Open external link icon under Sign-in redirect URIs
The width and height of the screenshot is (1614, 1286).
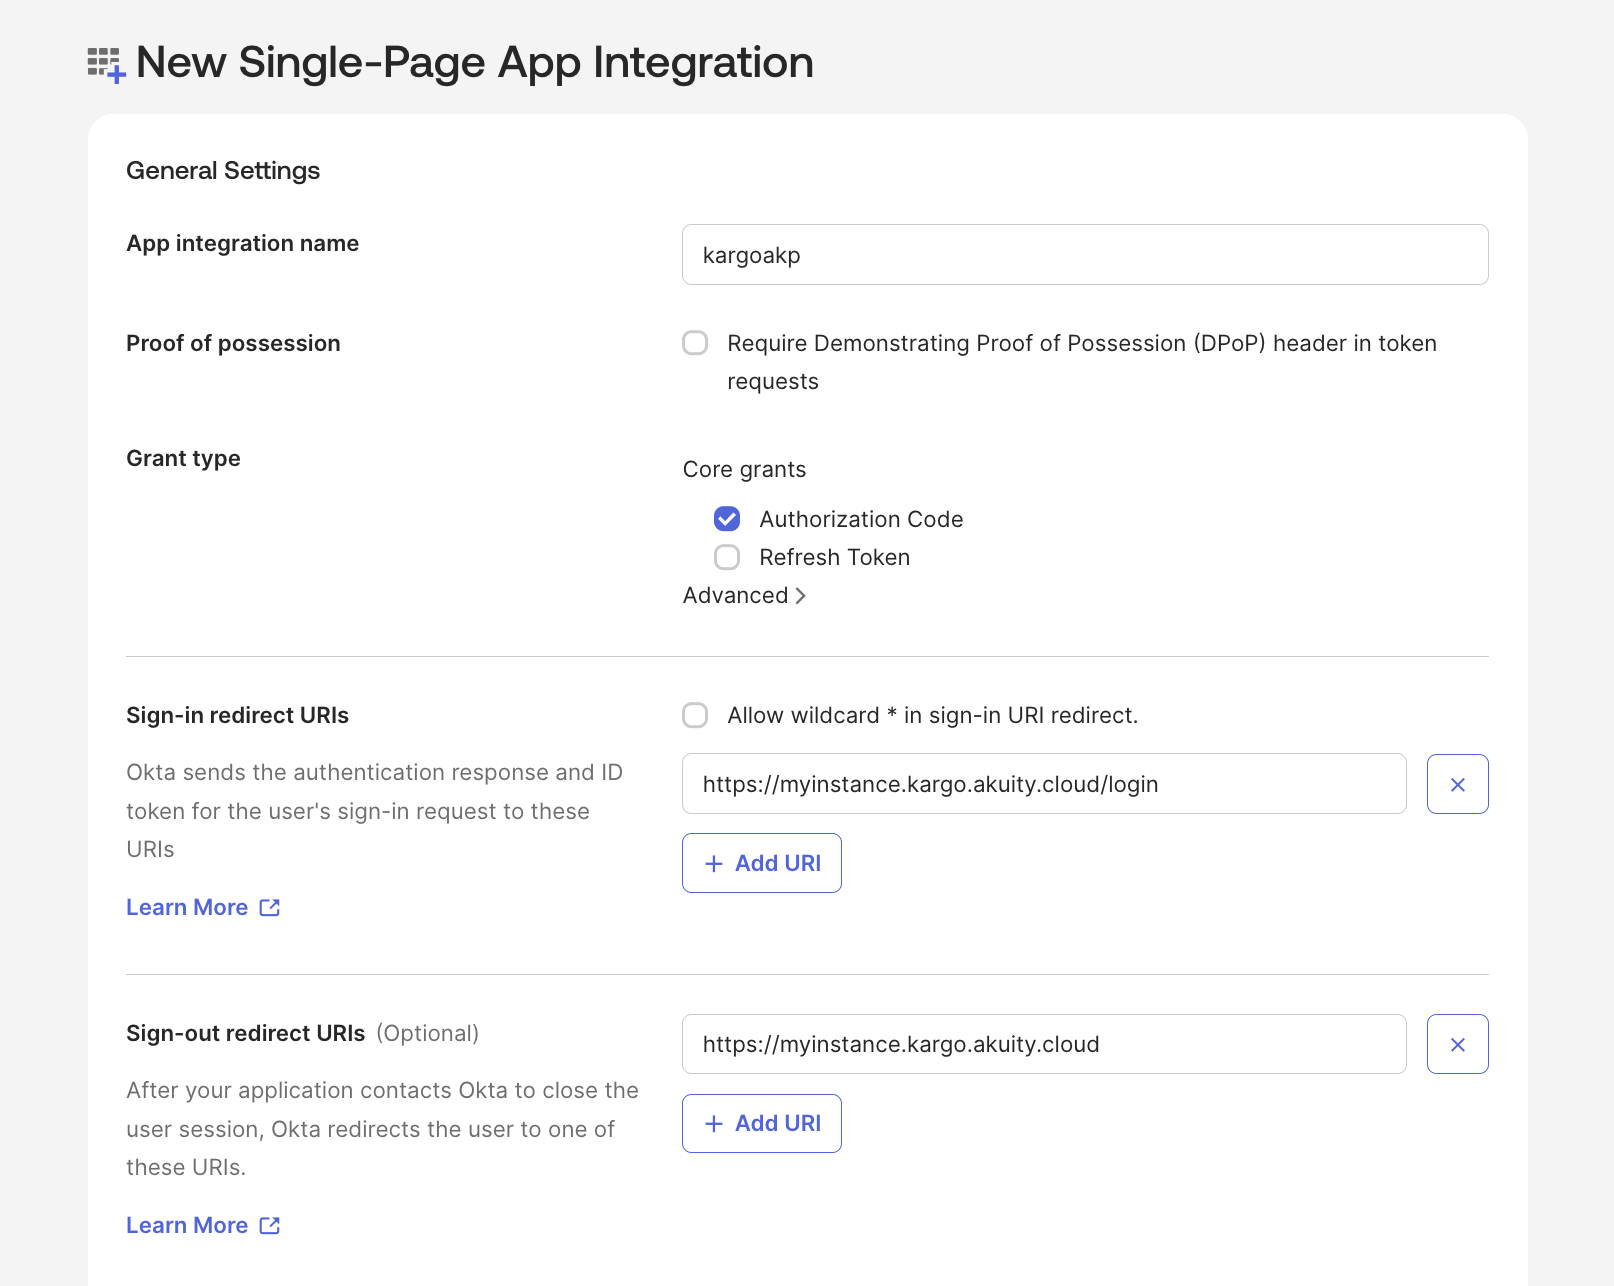pos(270,907)
